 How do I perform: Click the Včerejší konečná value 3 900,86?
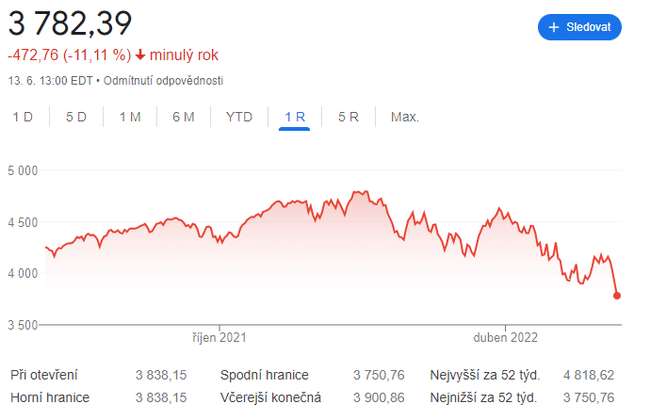pyautogui.click(x=378, y=398)
